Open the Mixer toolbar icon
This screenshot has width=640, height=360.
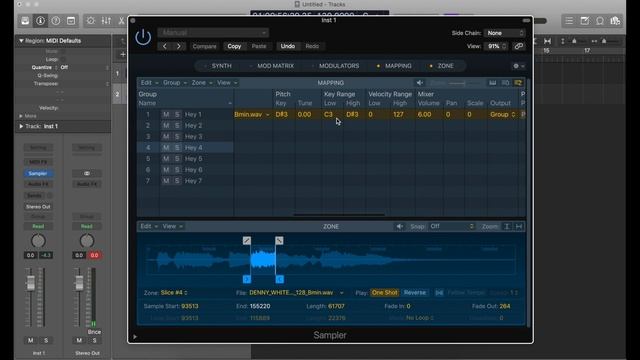[106, 21]
